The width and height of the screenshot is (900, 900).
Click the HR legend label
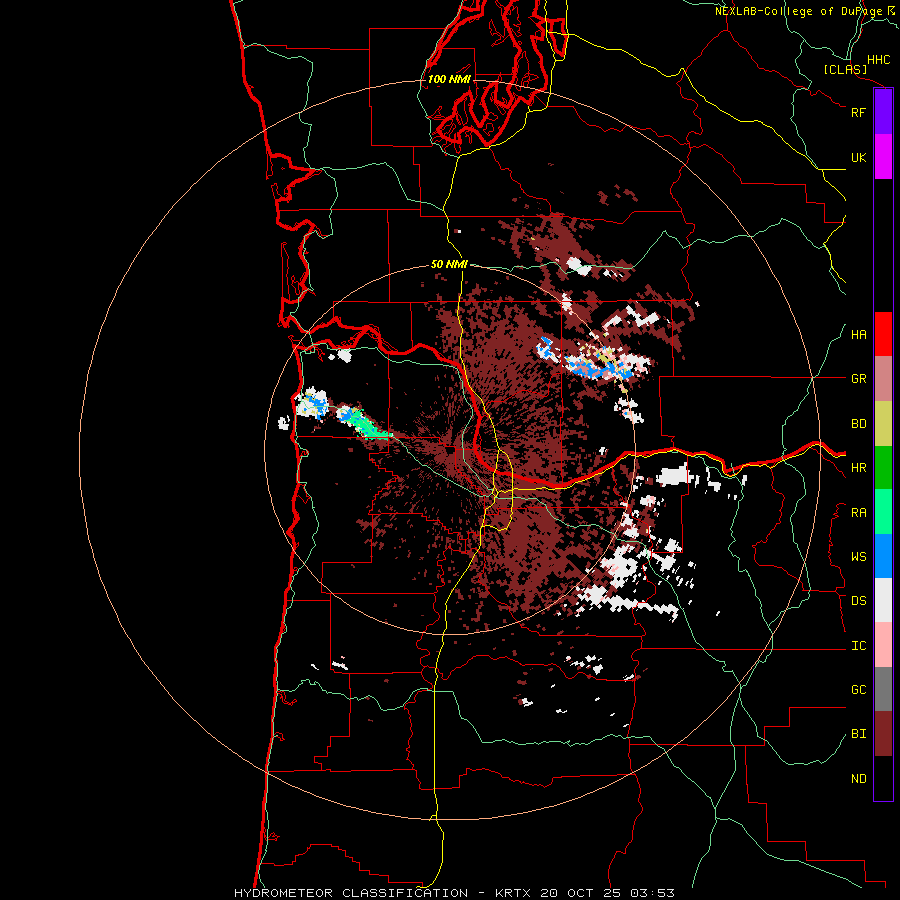tap(858, 468)
